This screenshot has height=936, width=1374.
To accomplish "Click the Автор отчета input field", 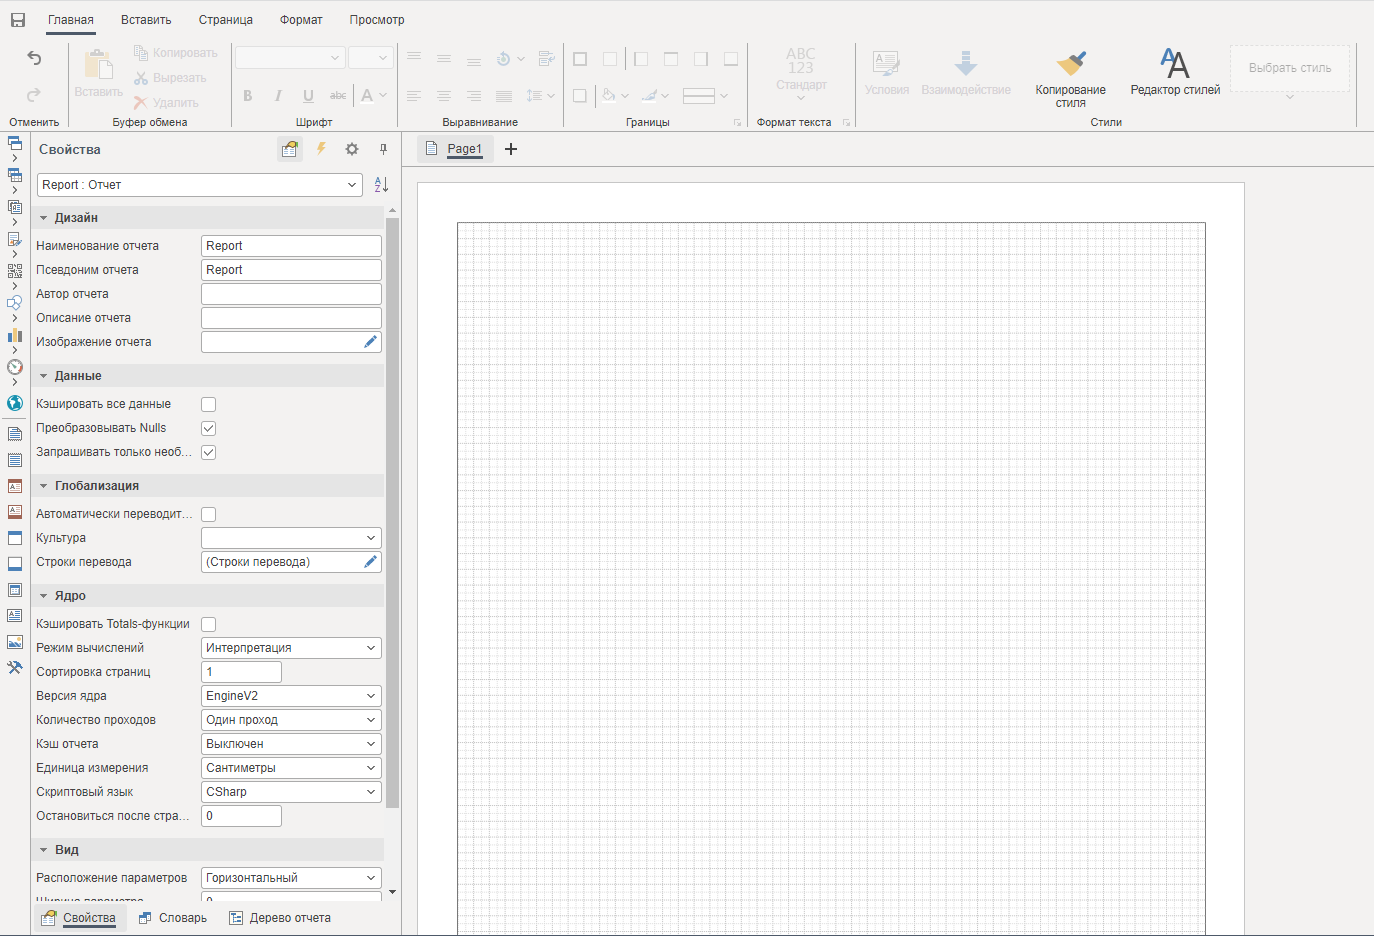I will [x=291, y=294].
